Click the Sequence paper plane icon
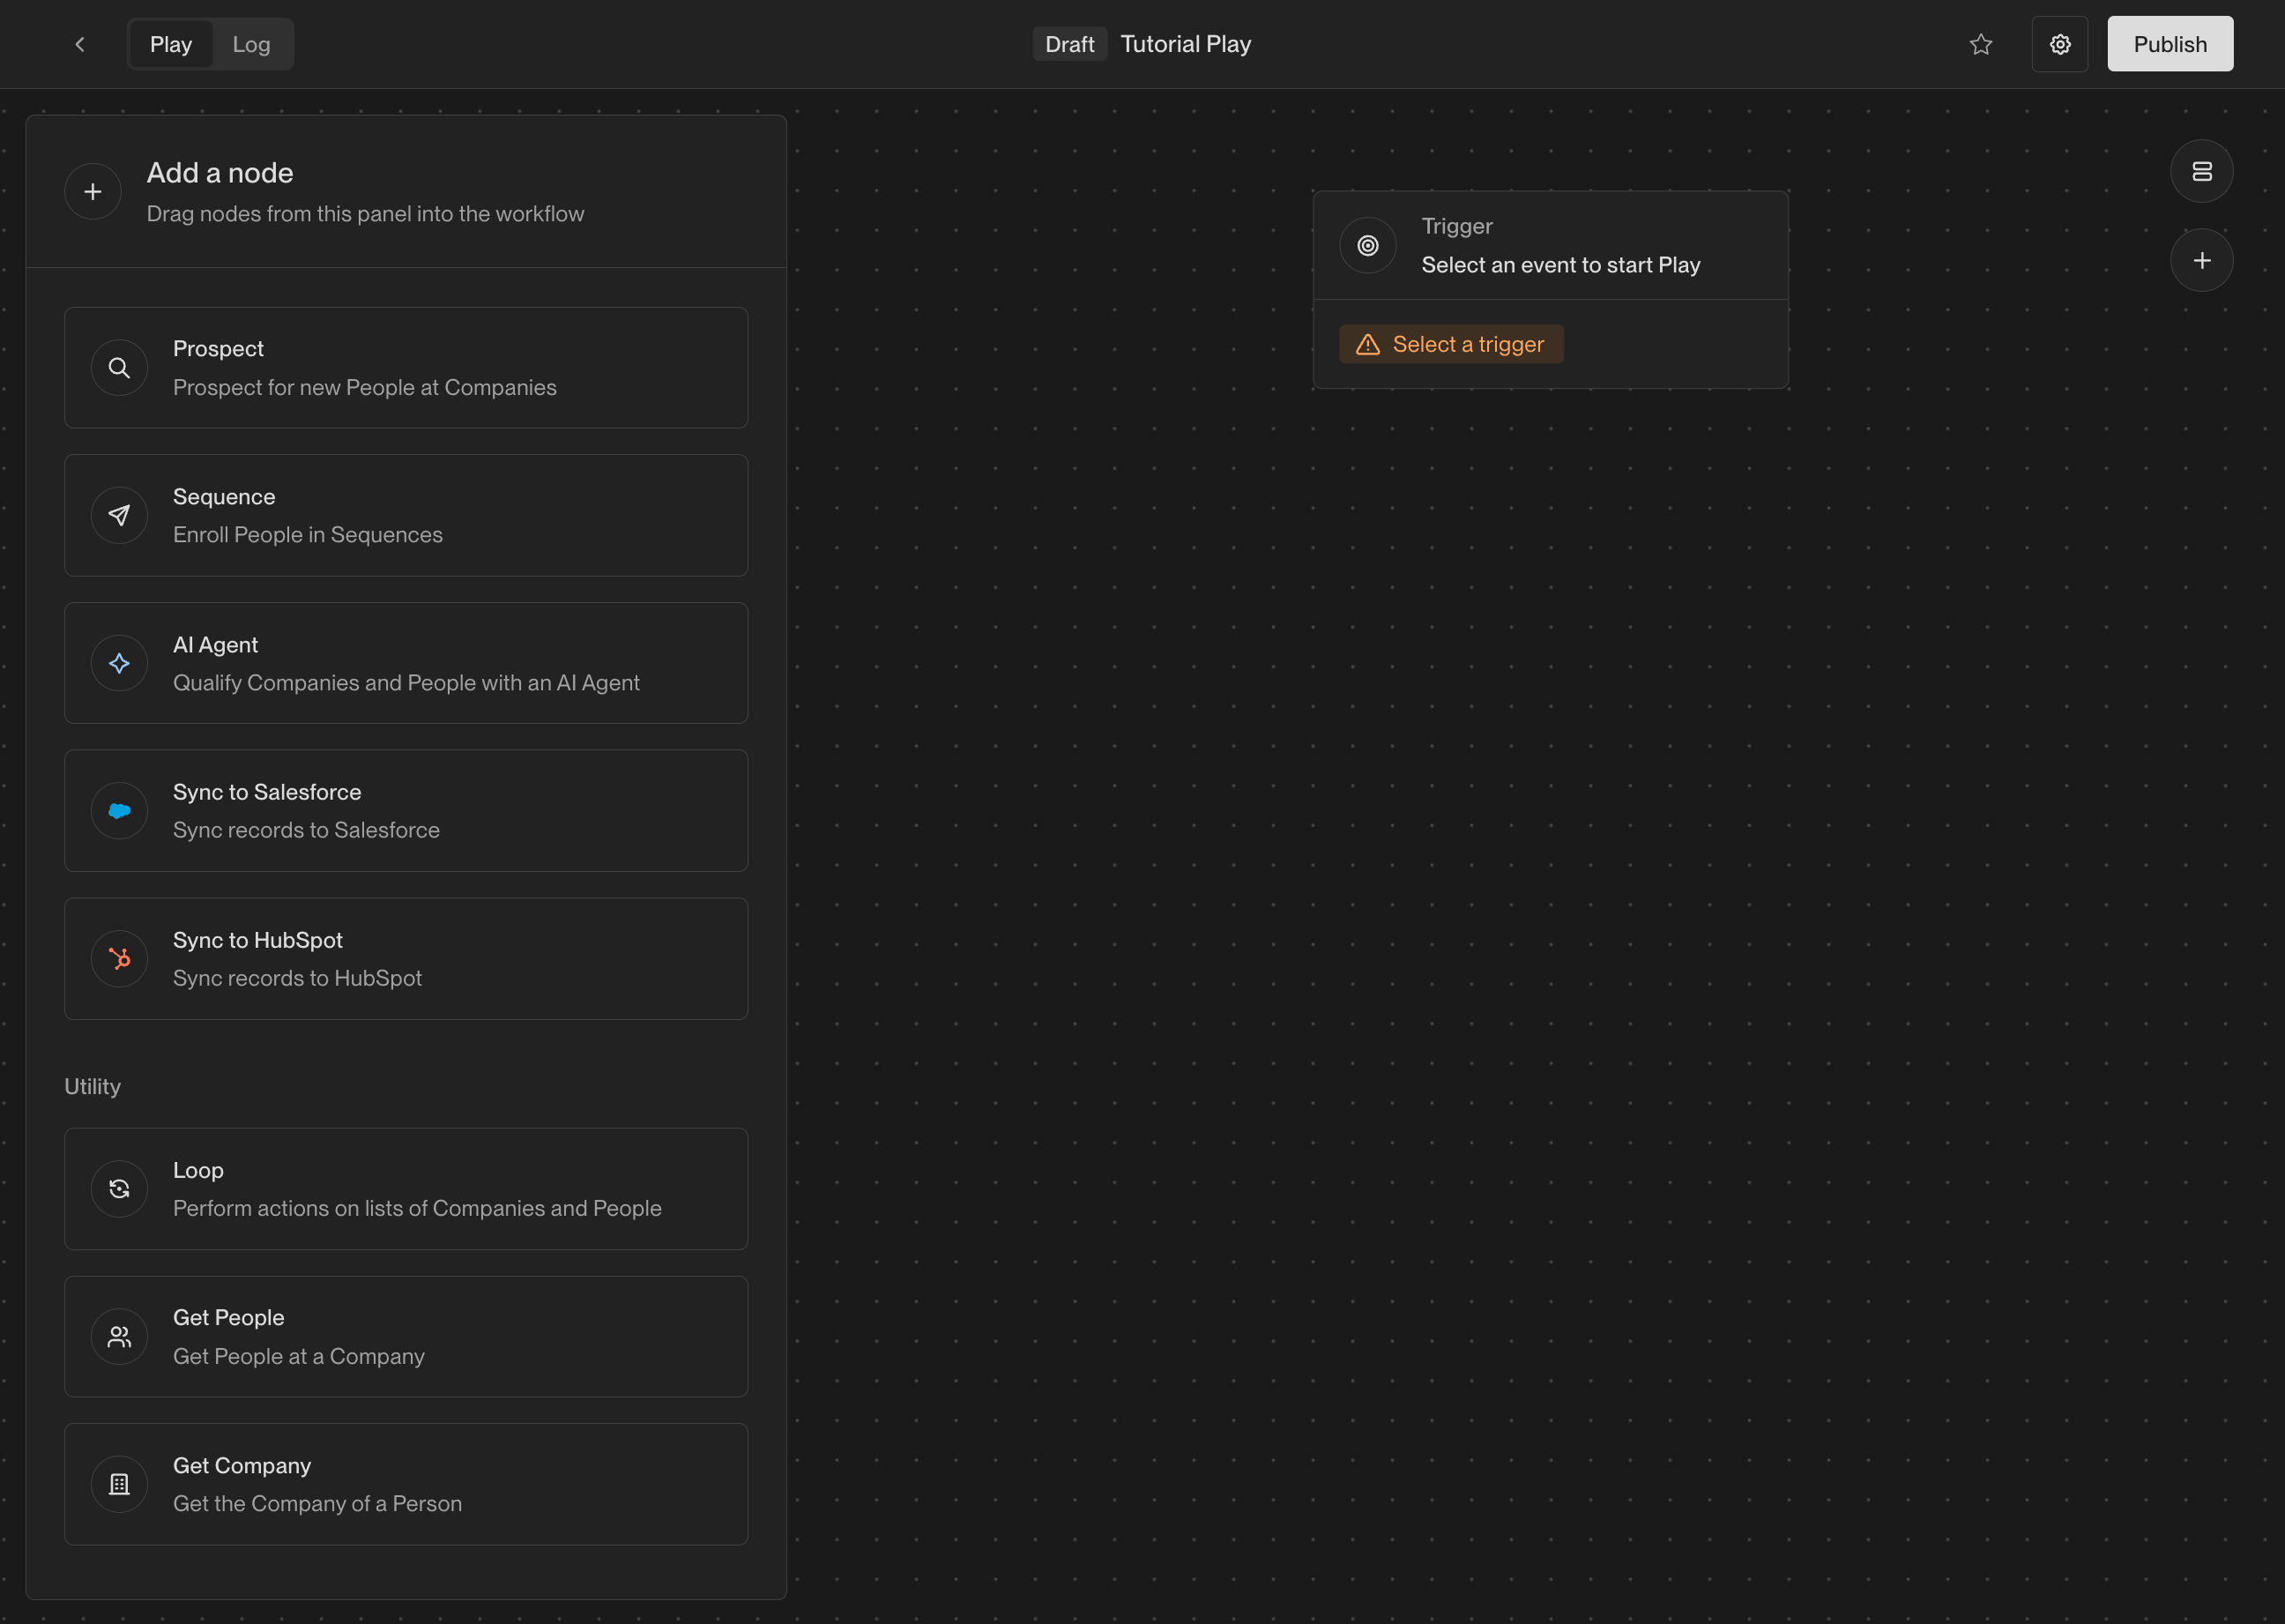2285x1624 pixels. (x=119, y=515)
